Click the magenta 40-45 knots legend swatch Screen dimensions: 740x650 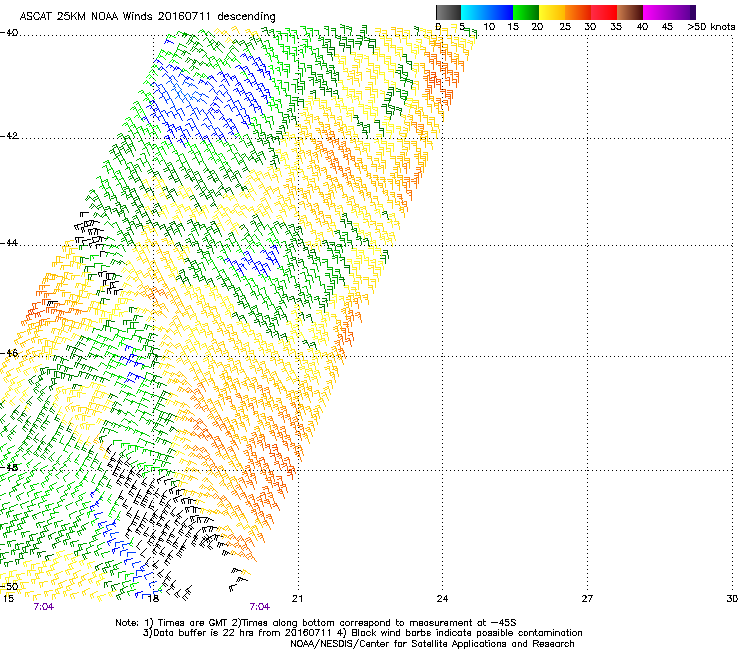point(656,12)
